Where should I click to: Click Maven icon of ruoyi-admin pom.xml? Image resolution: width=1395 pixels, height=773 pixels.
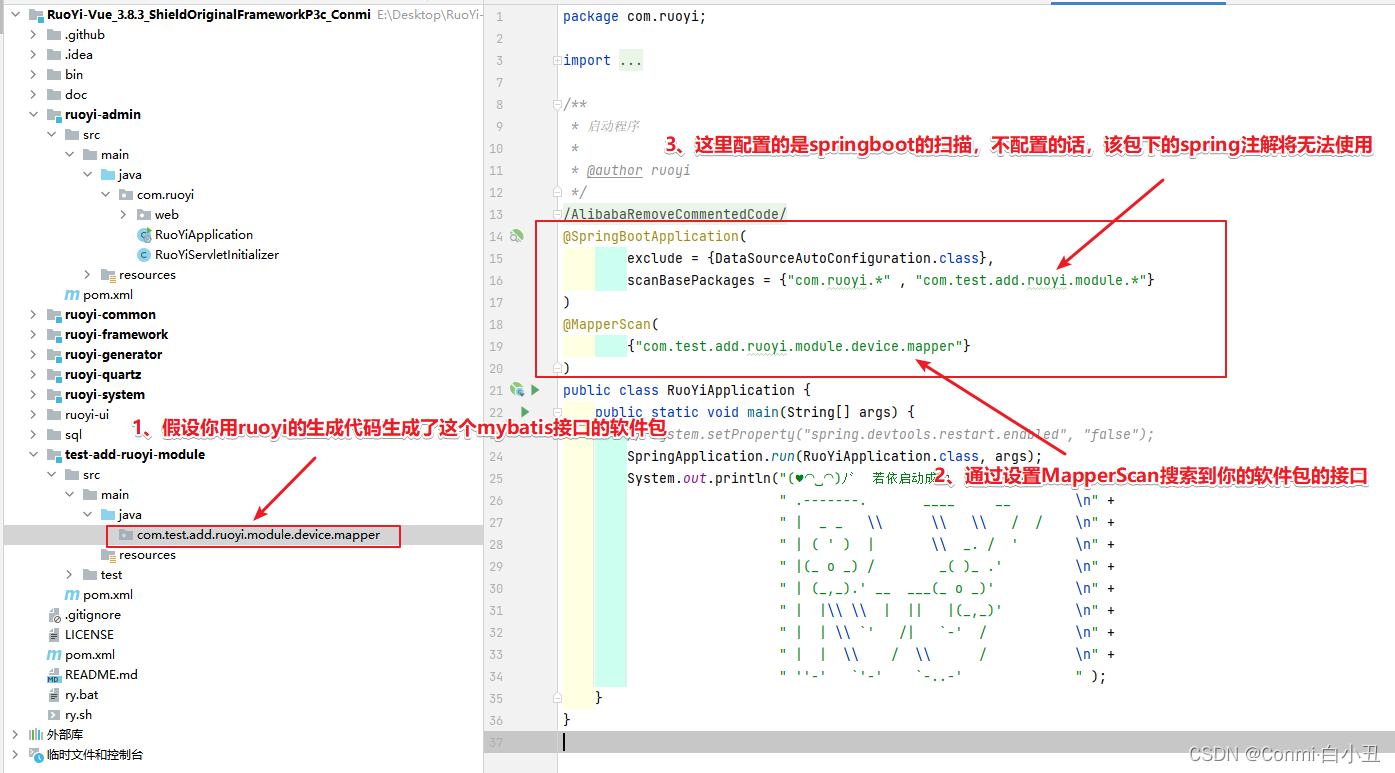point(72,294)
